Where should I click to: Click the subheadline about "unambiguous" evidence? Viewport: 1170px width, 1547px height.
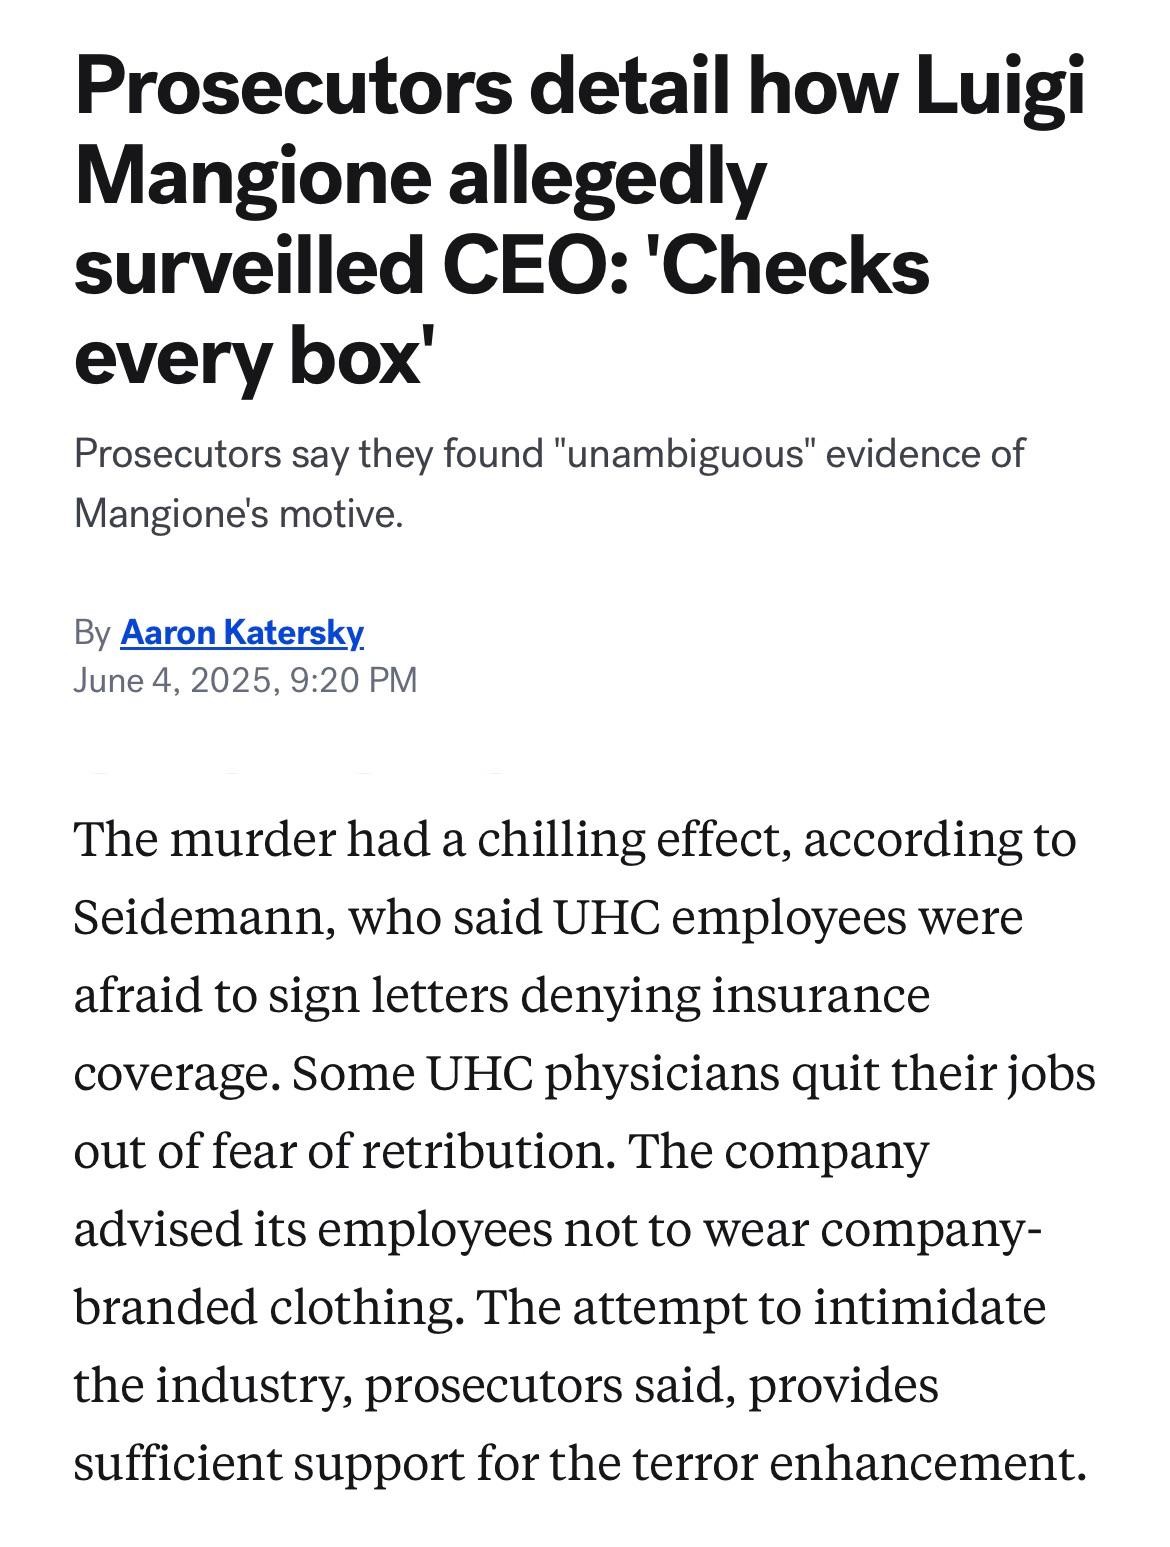pyautogui.click(x=548, y=484)
